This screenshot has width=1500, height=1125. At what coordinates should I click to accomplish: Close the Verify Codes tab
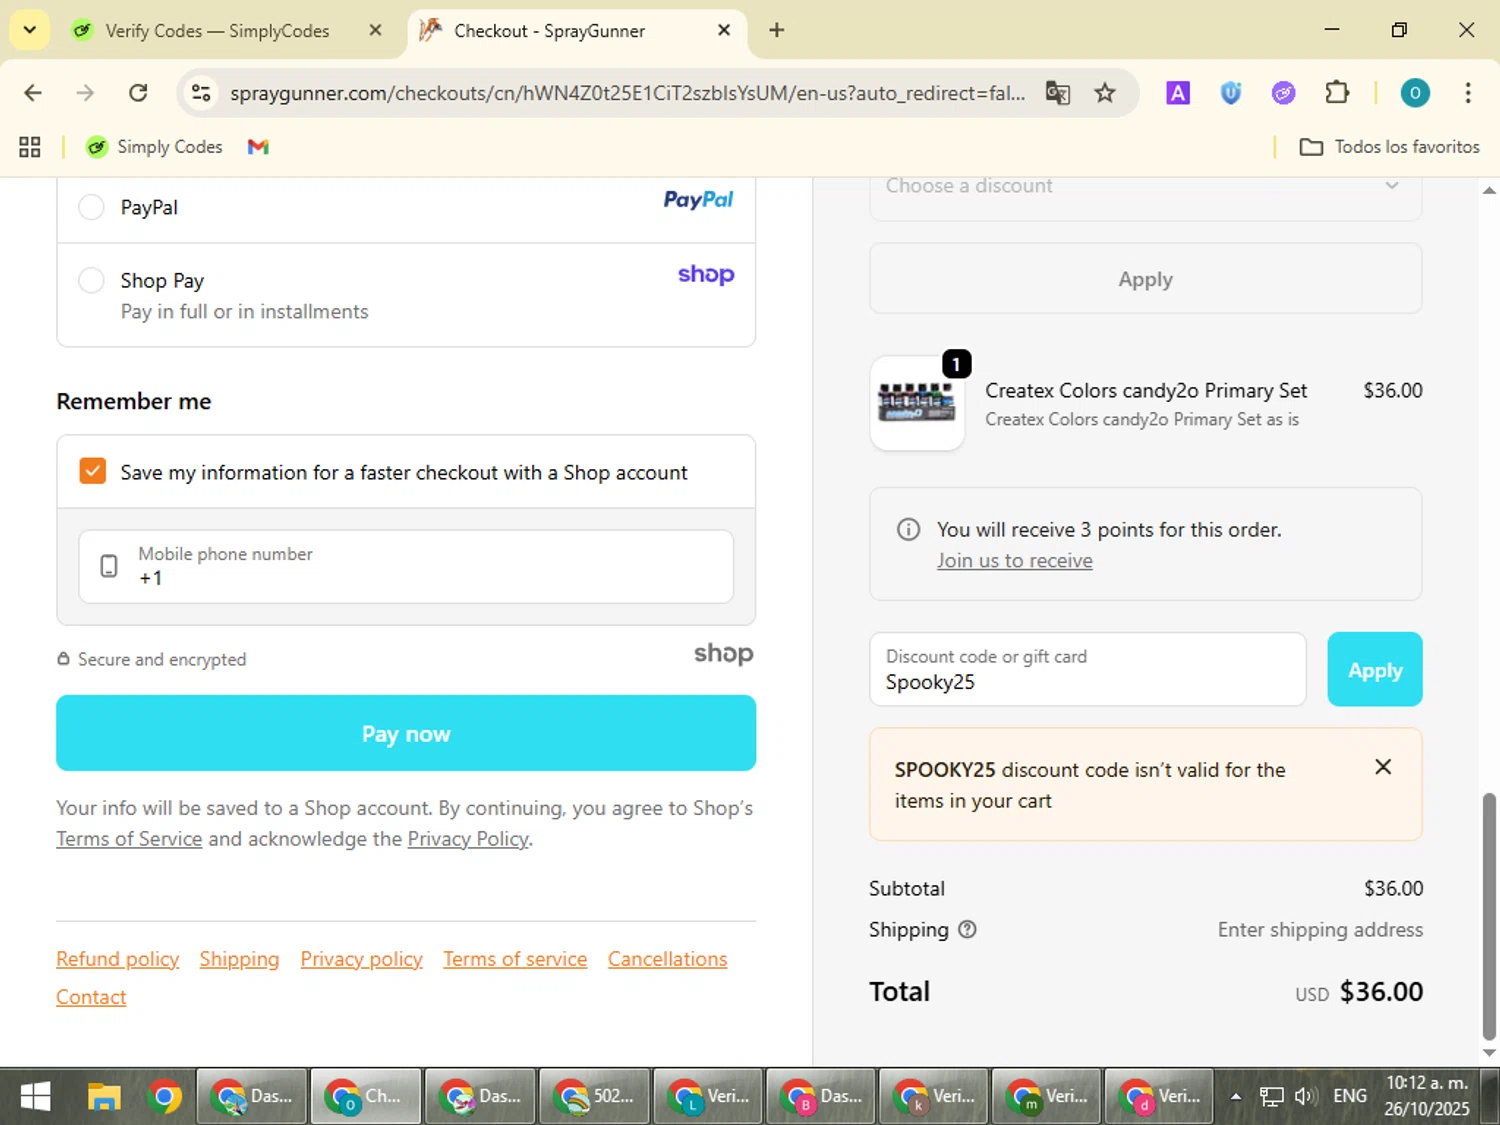coord(375,30)
